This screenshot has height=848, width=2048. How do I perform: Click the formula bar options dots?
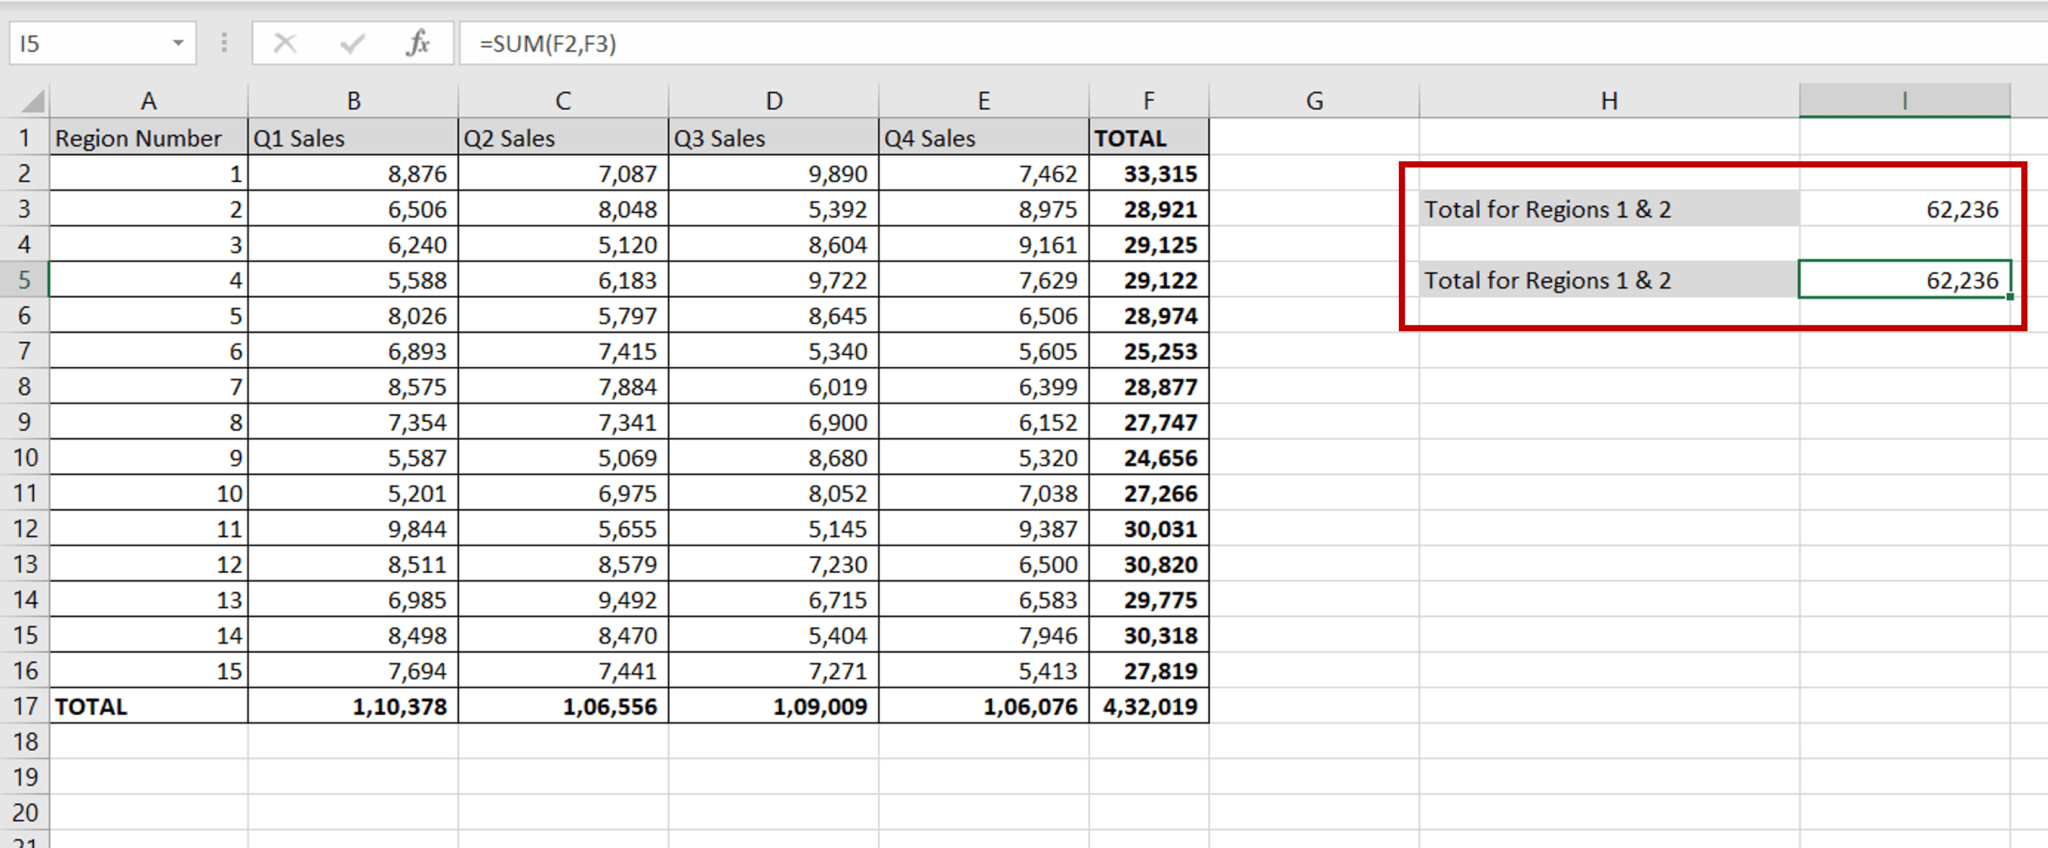pyautogui.click(x=224, y=43)
